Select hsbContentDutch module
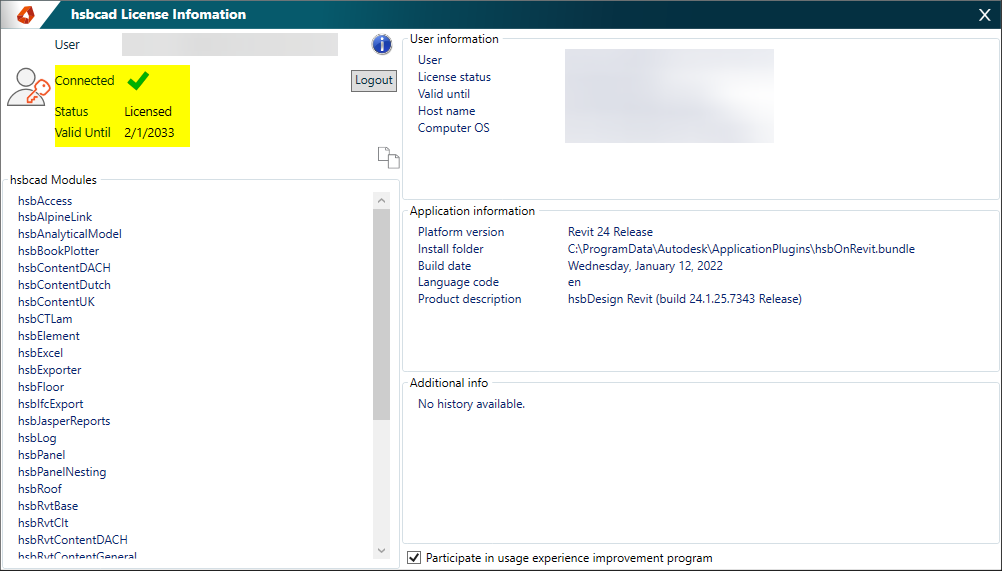This screenshot has height=571, width=1002. [65, 285]
